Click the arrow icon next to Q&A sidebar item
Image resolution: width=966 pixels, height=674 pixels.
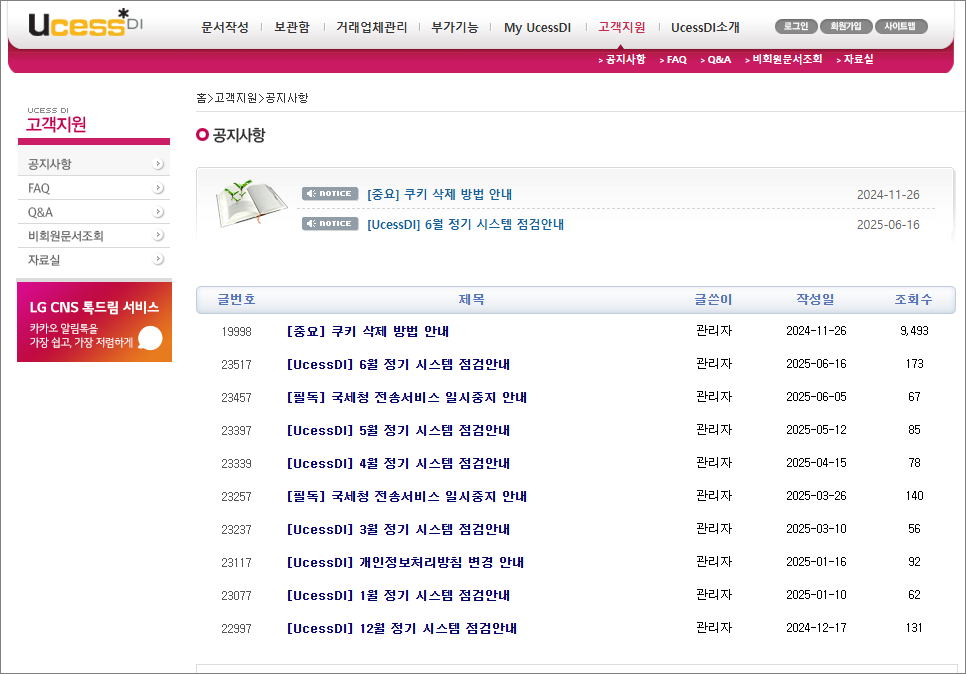coord(158,212)
